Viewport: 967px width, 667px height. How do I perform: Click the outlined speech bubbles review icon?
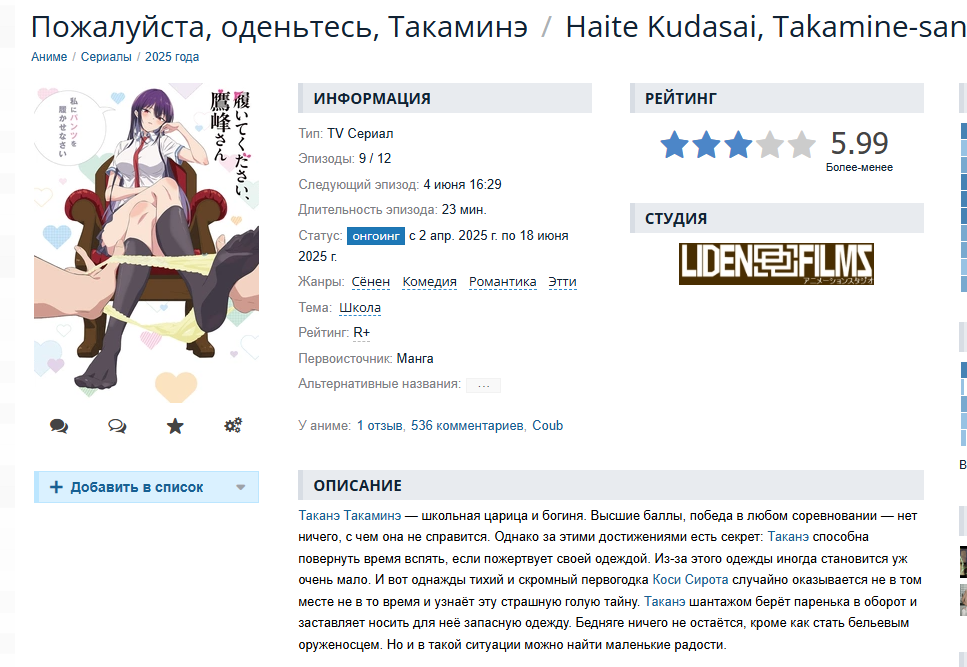[x=117, y=426]
